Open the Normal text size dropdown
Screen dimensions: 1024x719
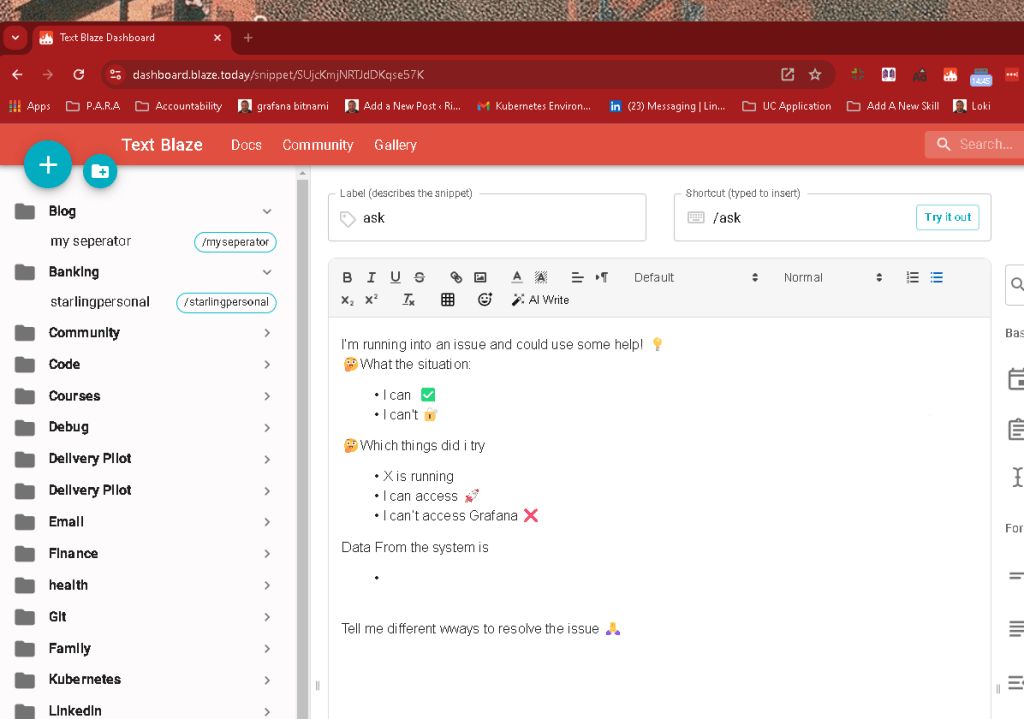click(x=833, y=278)
